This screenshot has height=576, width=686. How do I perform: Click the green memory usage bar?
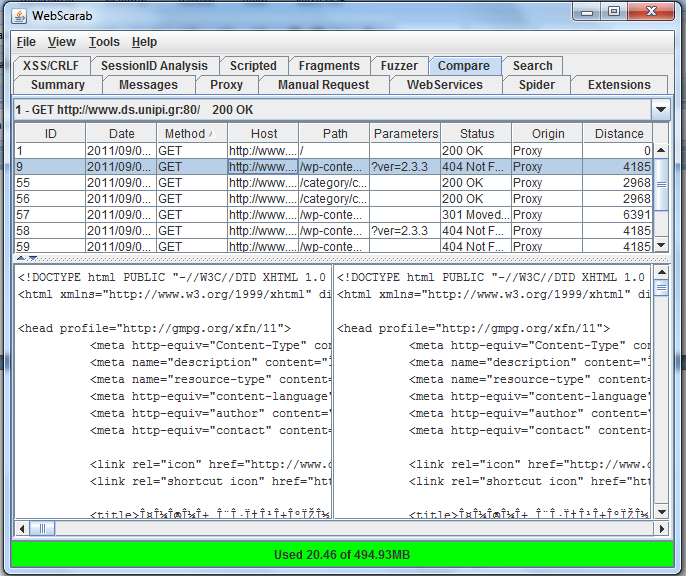click(x=342, y=555)
